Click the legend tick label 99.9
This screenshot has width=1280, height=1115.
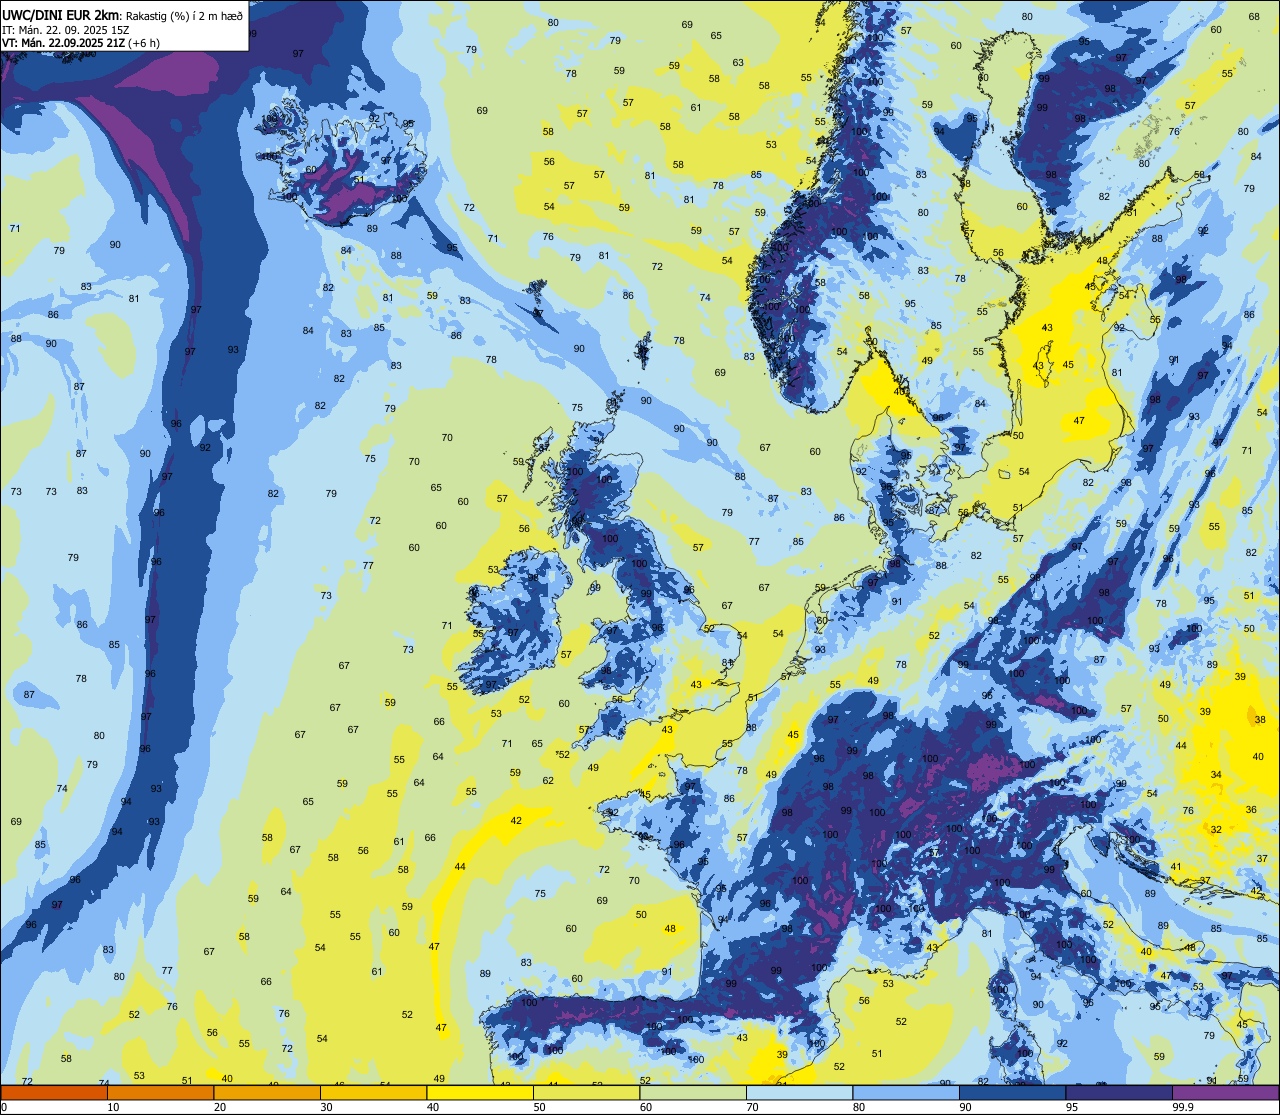tap(1184, 1107)
